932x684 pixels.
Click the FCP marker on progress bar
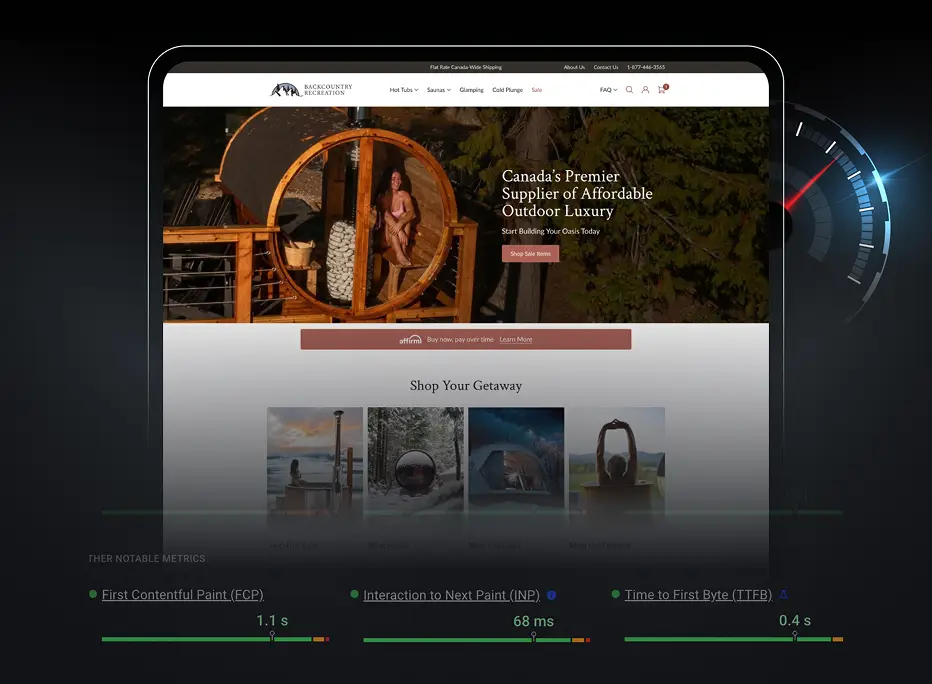click(x=272, y=636)
